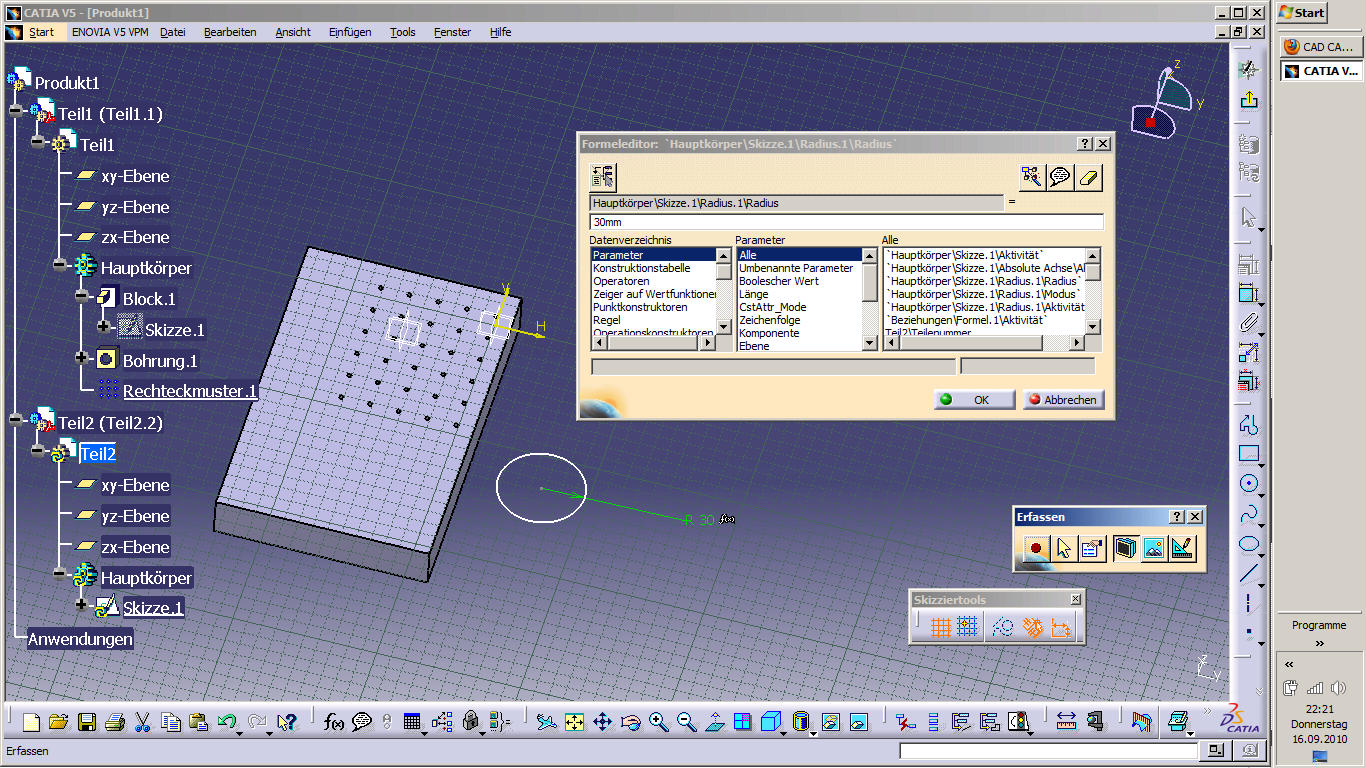This screenshot has height=768, width=1366.
Task: Toggle the orange Grid display in Skizziertools
Action: pyautogui.click(x=940, y=627)
